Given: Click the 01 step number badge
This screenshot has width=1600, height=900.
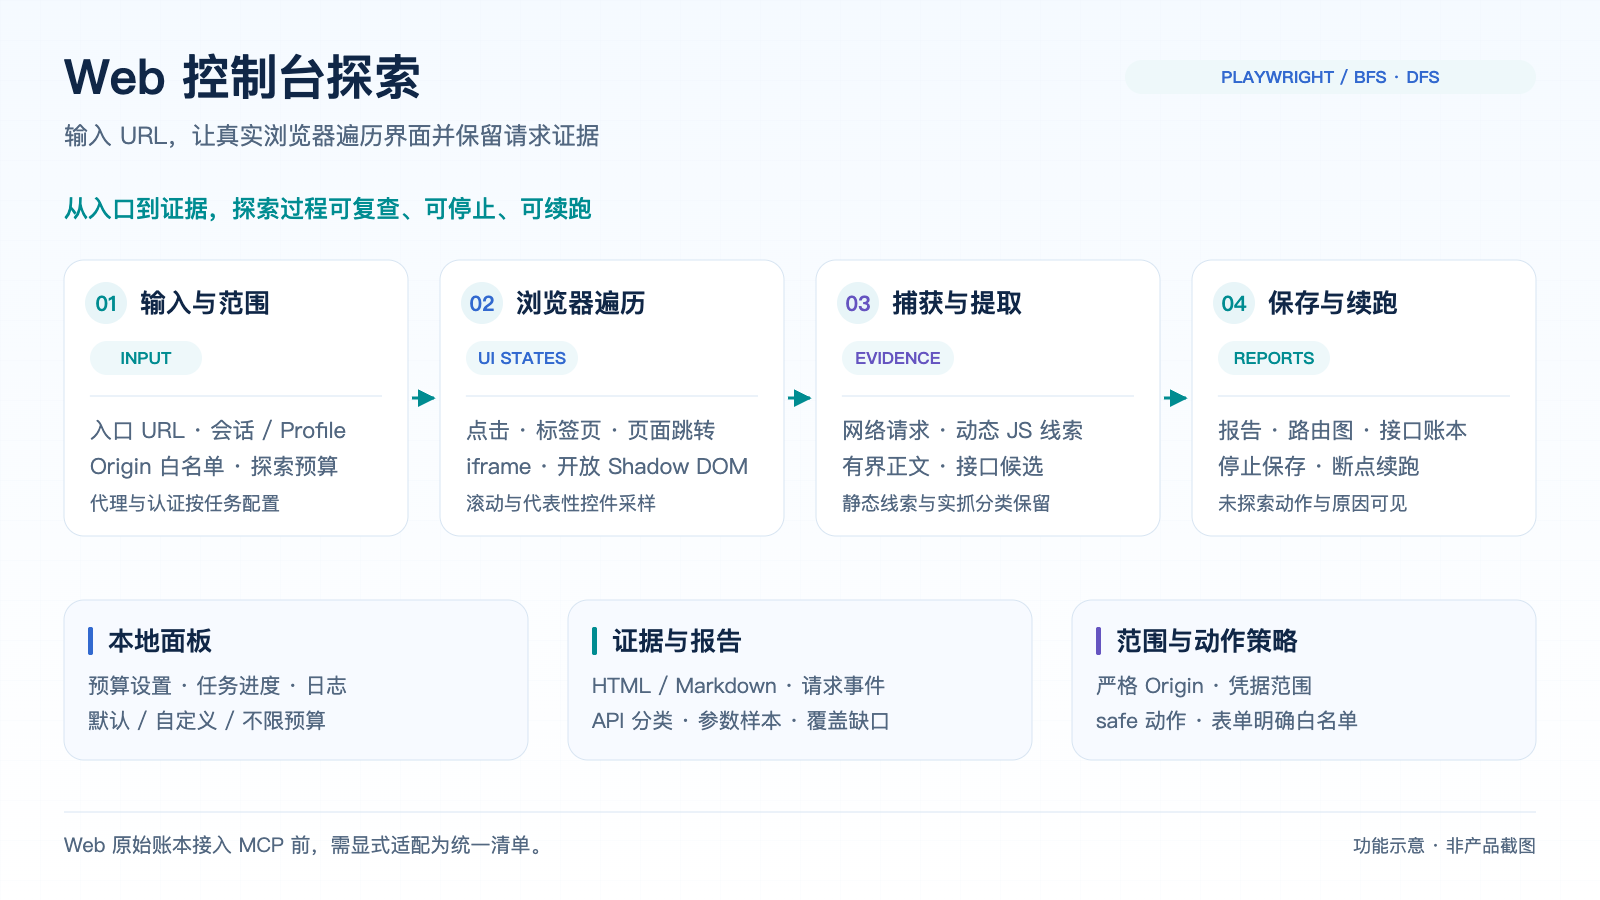Looking at the screenshot, I should click(106, 303).
